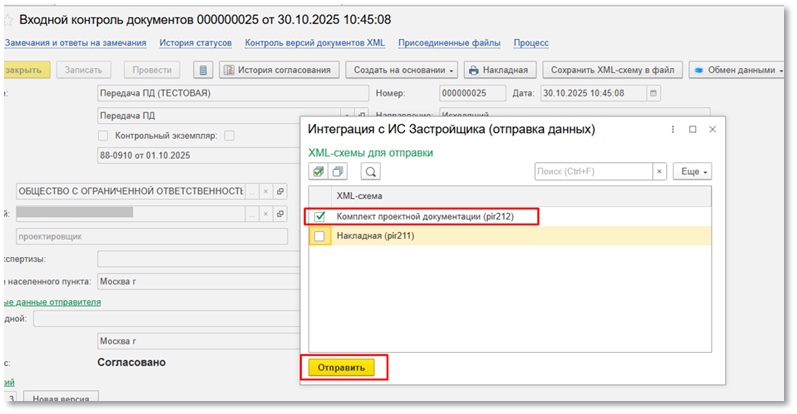Switch to Присоединенные файлы section
This screenshot has height=414, width=797.
(x=449, y=43)
